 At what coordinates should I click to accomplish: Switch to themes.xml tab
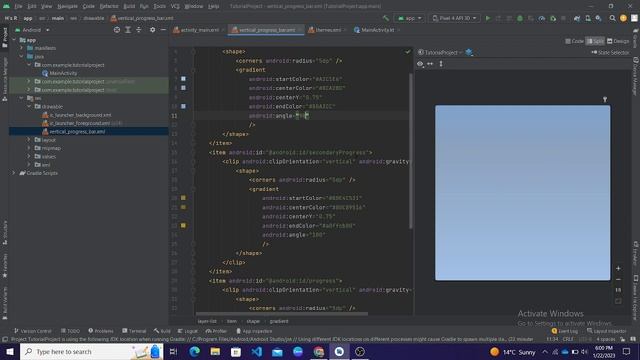(x=327, y=30)
